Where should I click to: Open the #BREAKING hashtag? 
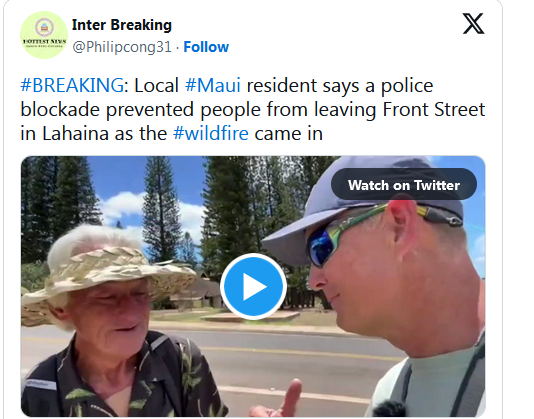tap(72, 85)
